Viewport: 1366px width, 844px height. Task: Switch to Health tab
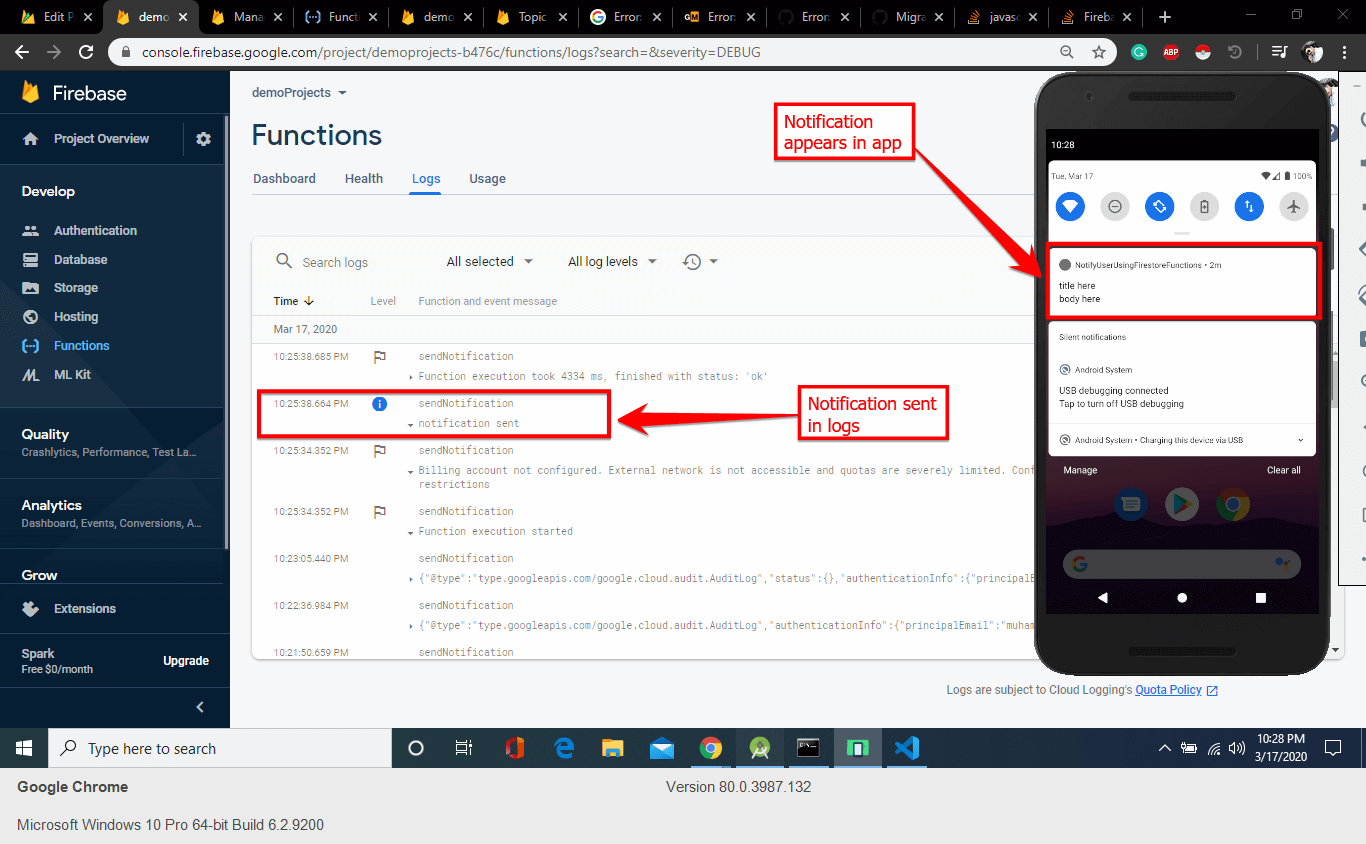364,179
